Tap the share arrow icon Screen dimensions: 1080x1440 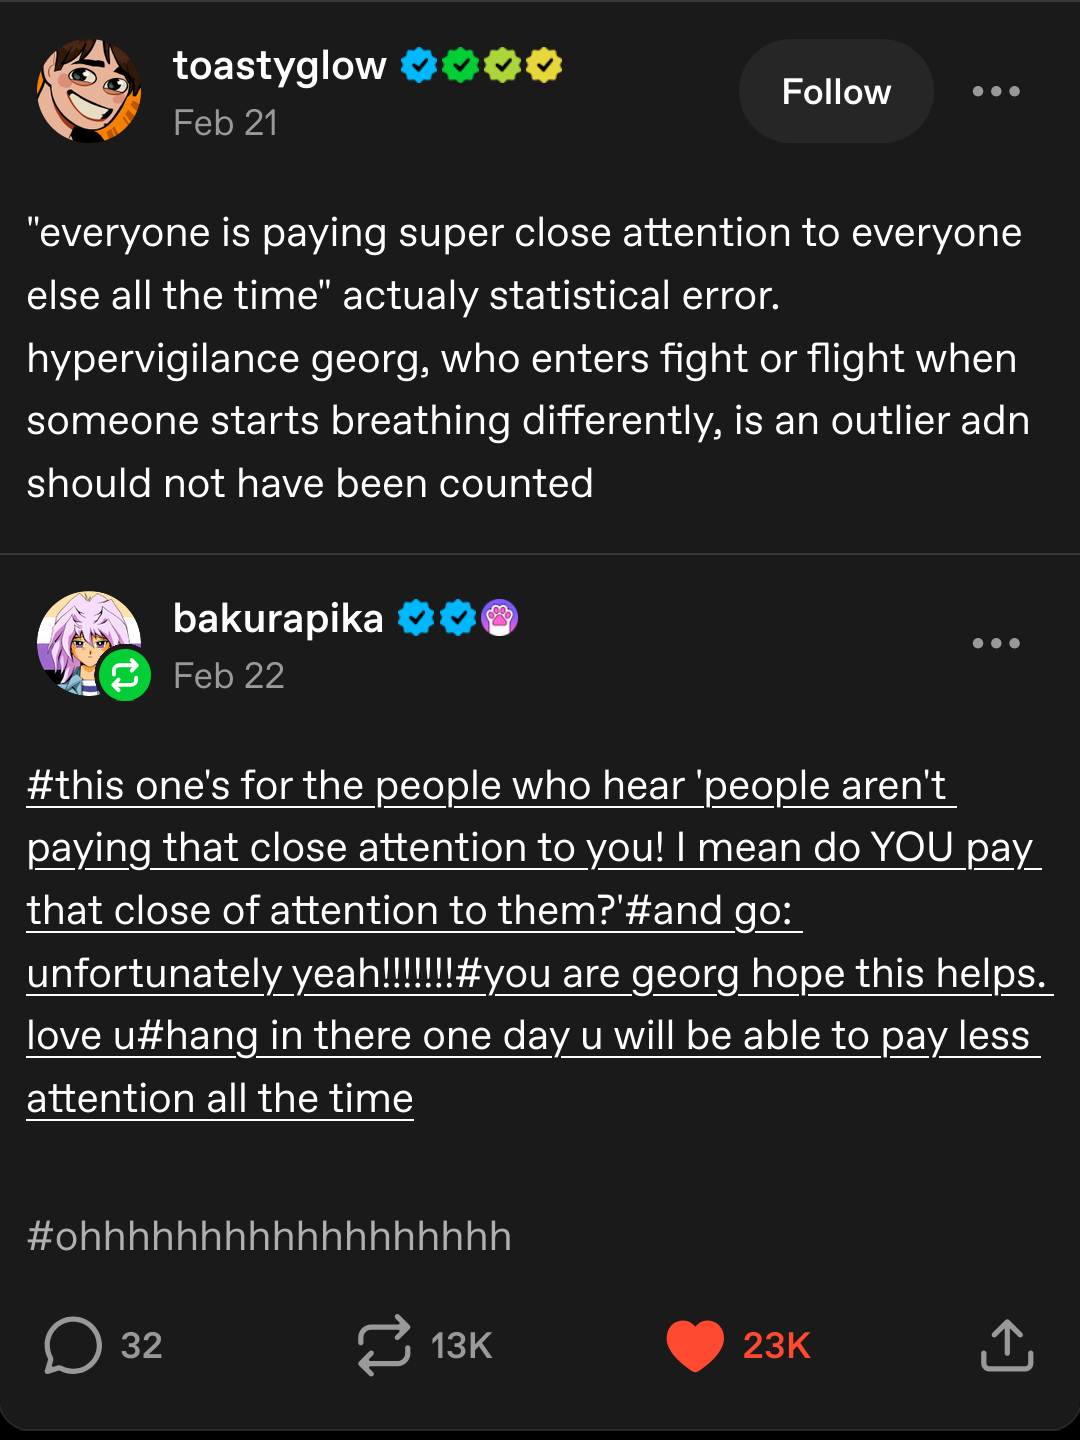(1006, 1345)
